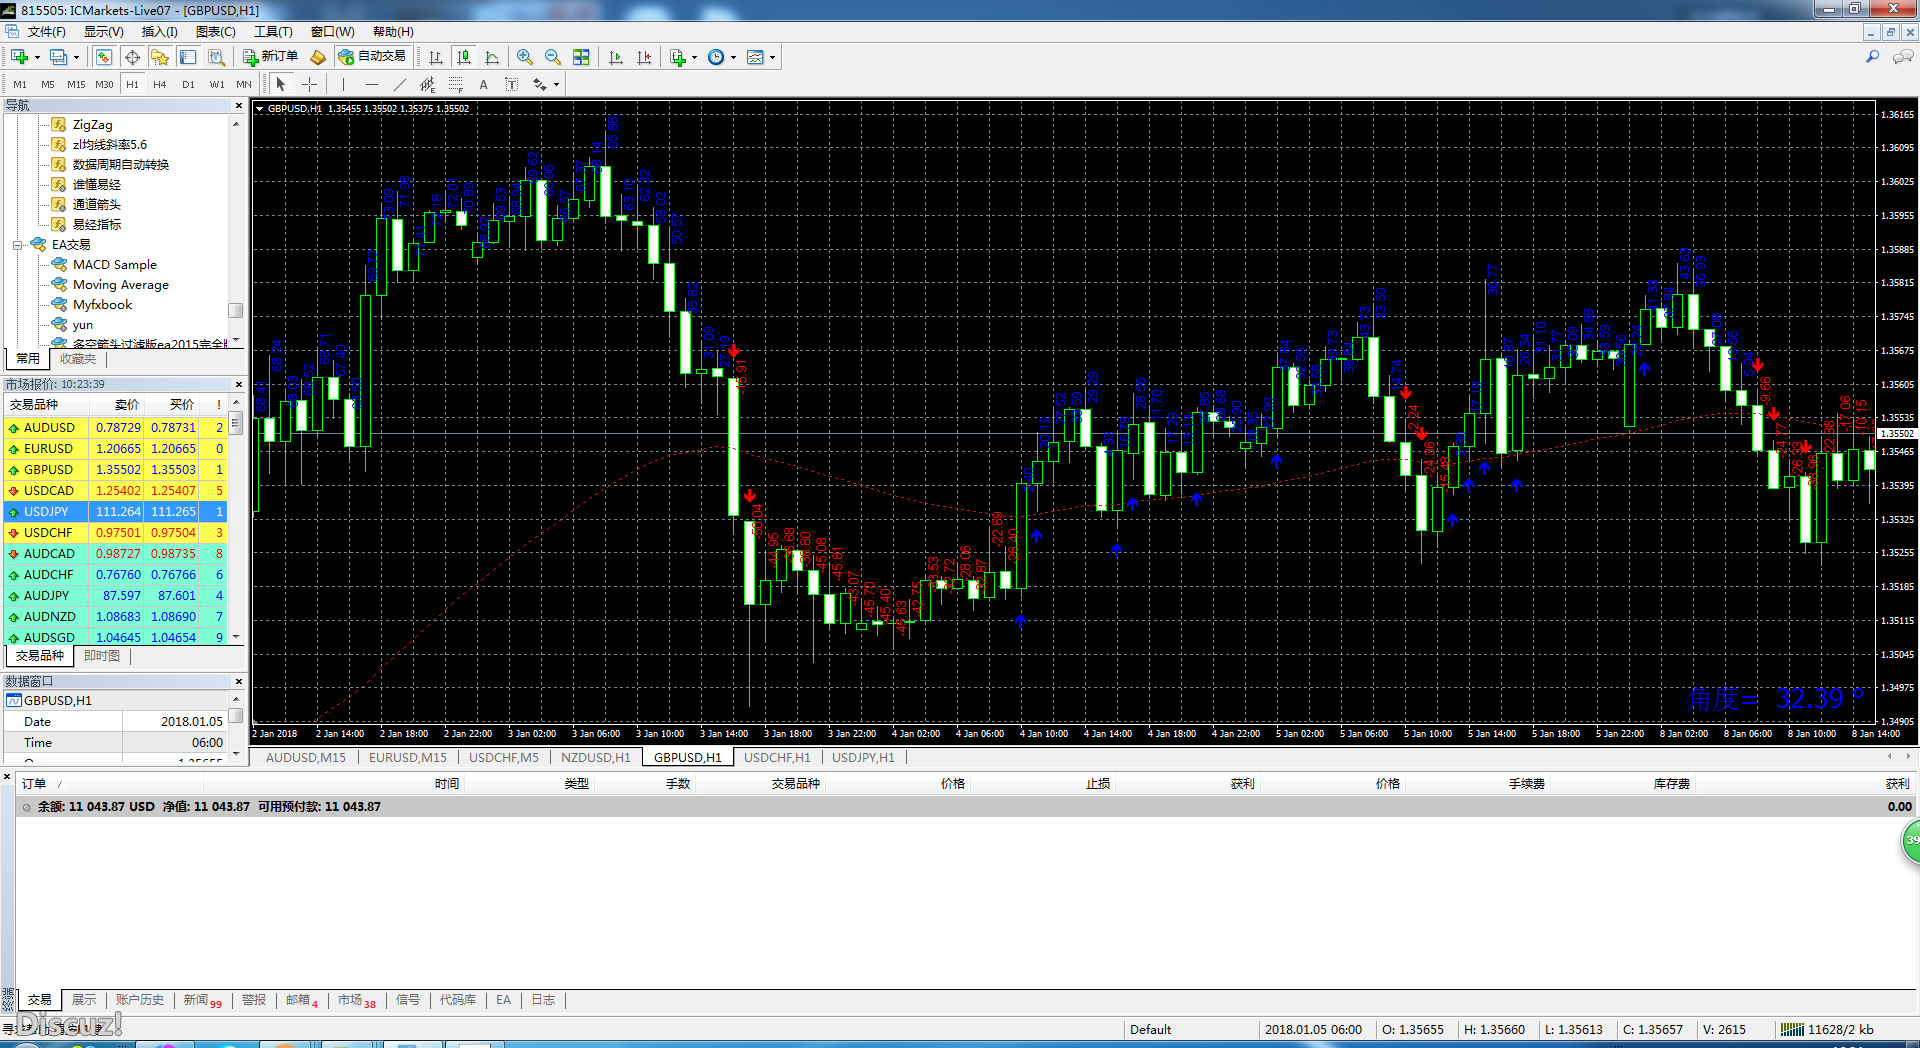Screen dimensions: 1920x1048
Task: Click the indicators list icon
Action: (x=678, y=57)
